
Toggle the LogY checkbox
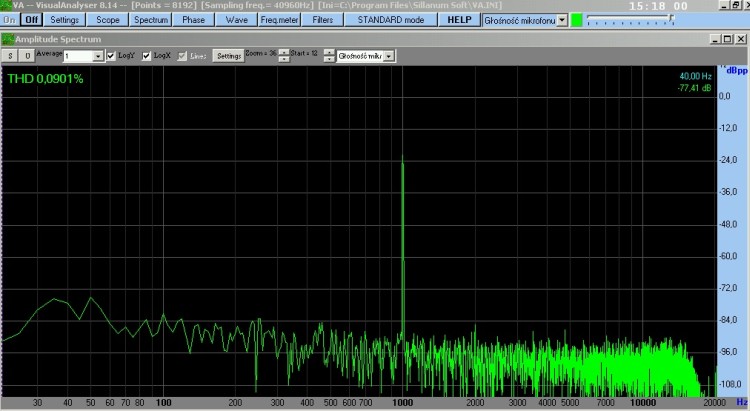[x=111, y=56]
